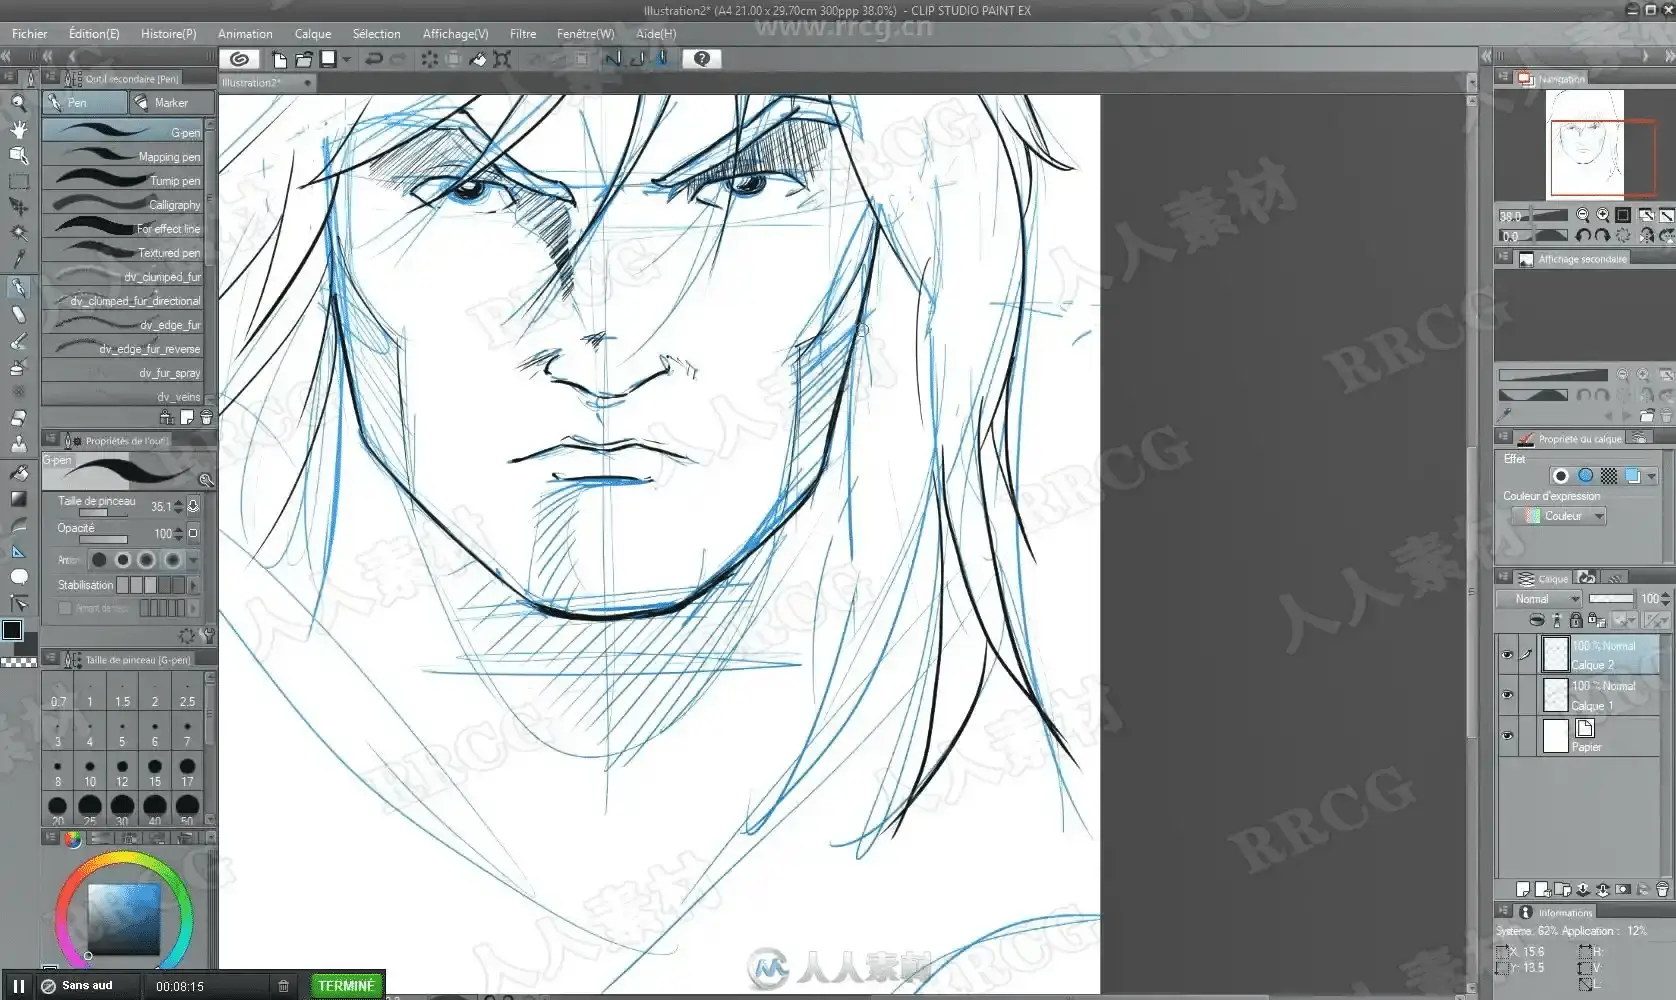Click the Open file folder icon in command bar
The width and height of the screenshot is (1676, 1000).
(x=304, y=59)
